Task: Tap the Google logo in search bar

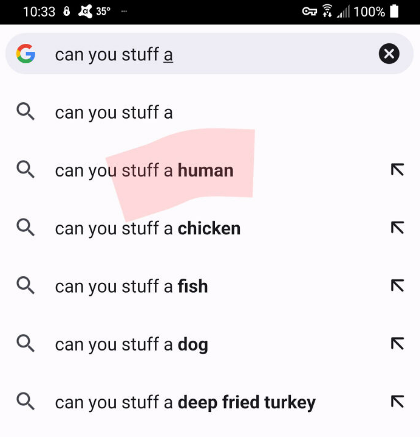Action: click(x=26, y=54)
